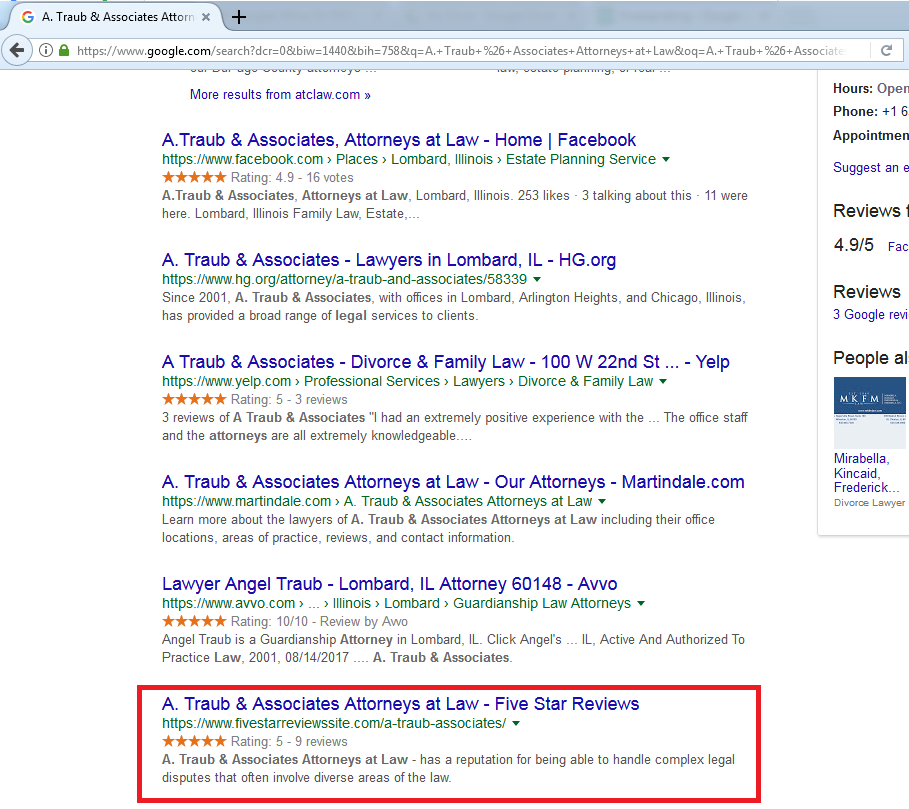Expand the Yelp result URL dropdown arrow
The height and width of the screenshot is (809, 909).
tap(663, 381)
